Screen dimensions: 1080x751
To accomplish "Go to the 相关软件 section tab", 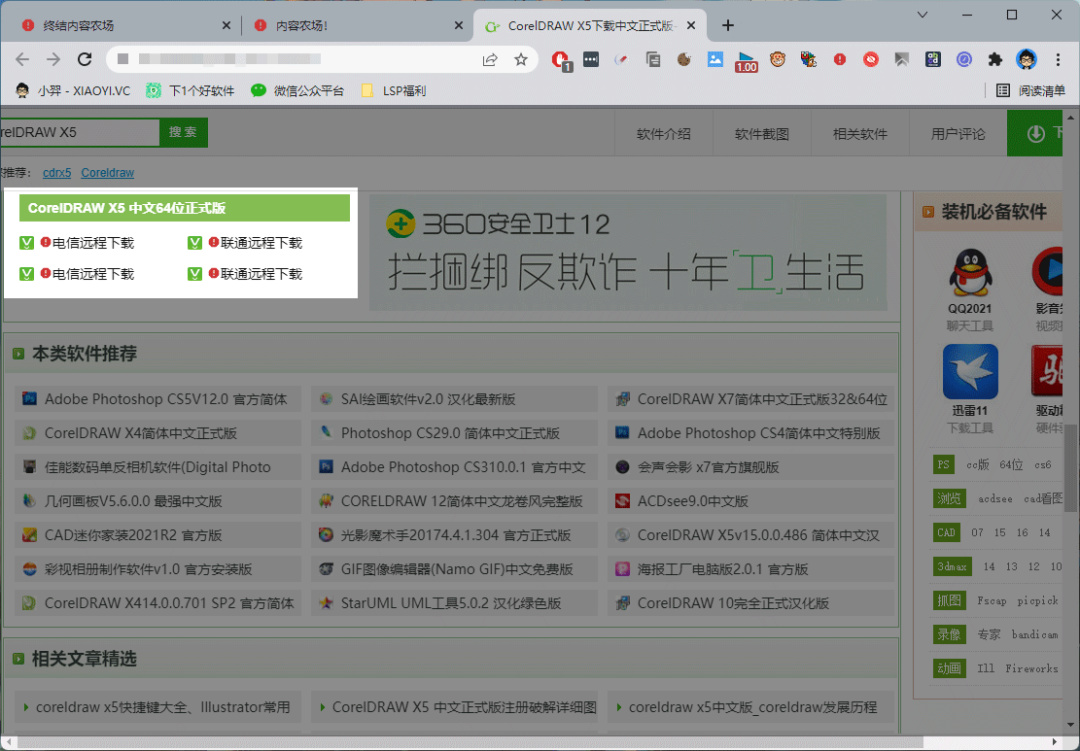I will click(860, 134).
